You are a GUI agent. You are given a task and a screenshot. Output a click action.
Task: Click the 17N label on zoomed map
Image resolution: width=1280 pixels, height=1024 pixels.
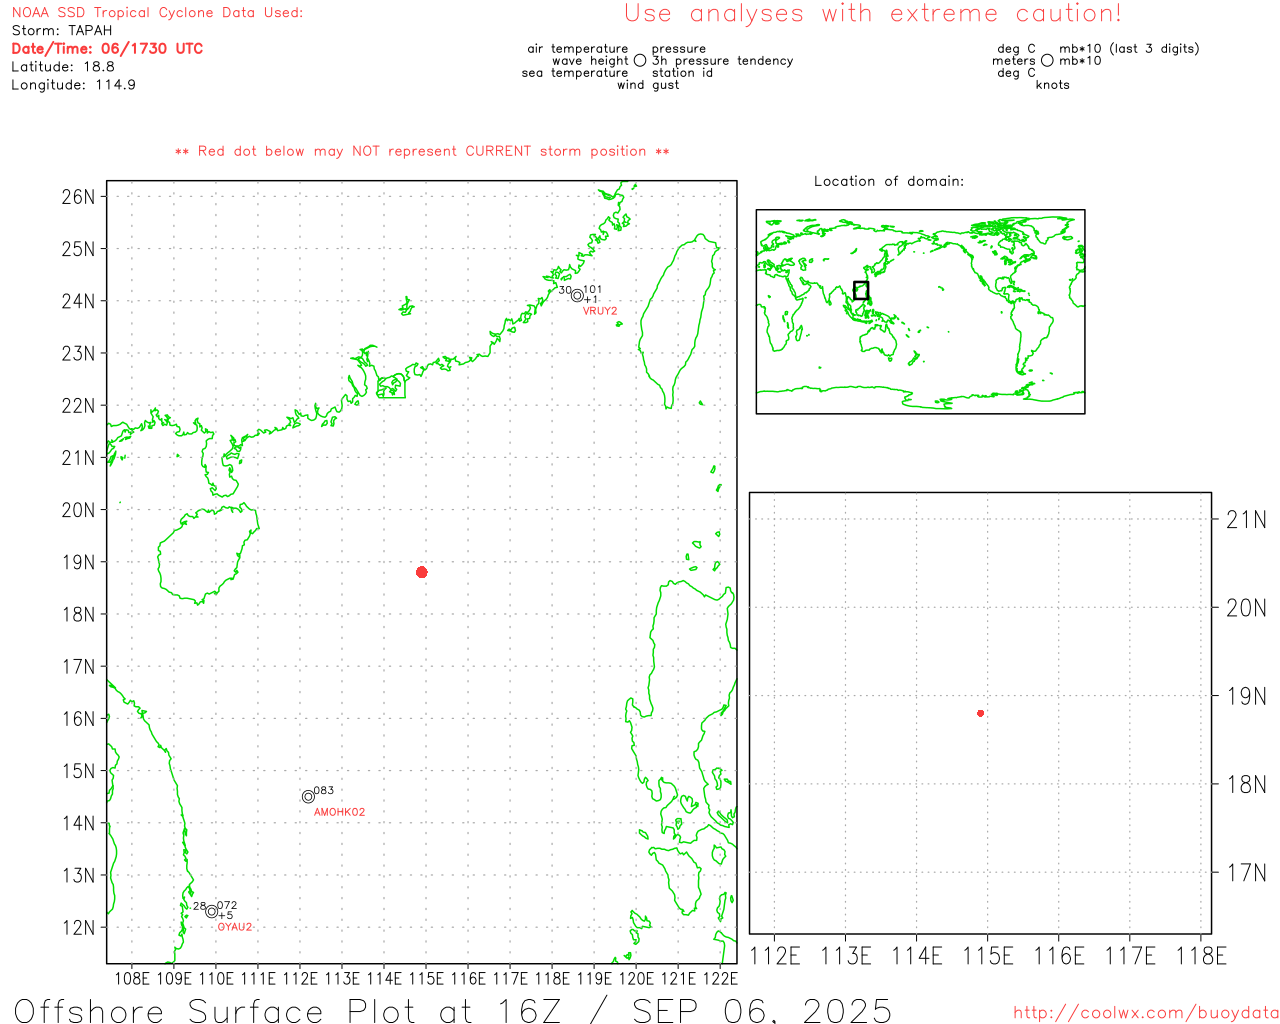click(1246, 873)
